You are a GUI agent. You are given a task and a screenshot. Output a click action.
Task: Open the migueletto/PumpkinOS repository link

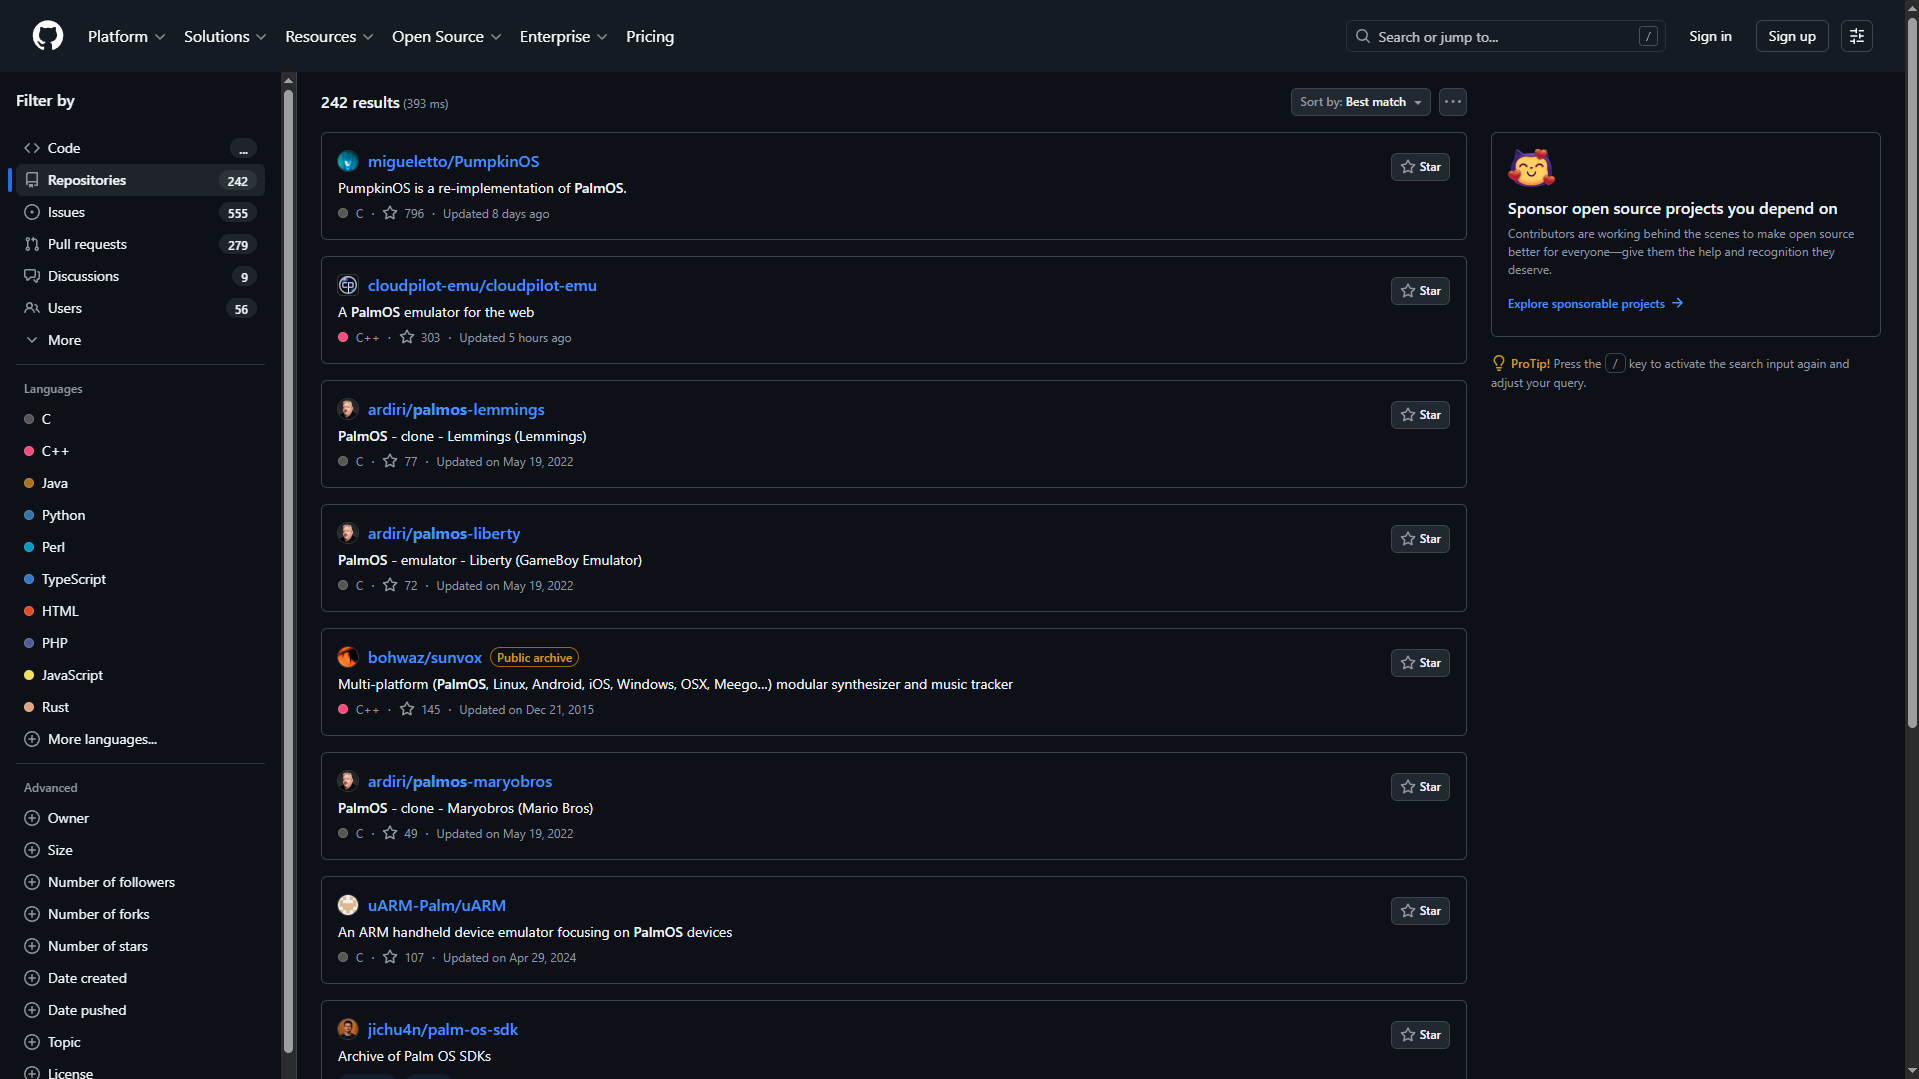[453, 161]
